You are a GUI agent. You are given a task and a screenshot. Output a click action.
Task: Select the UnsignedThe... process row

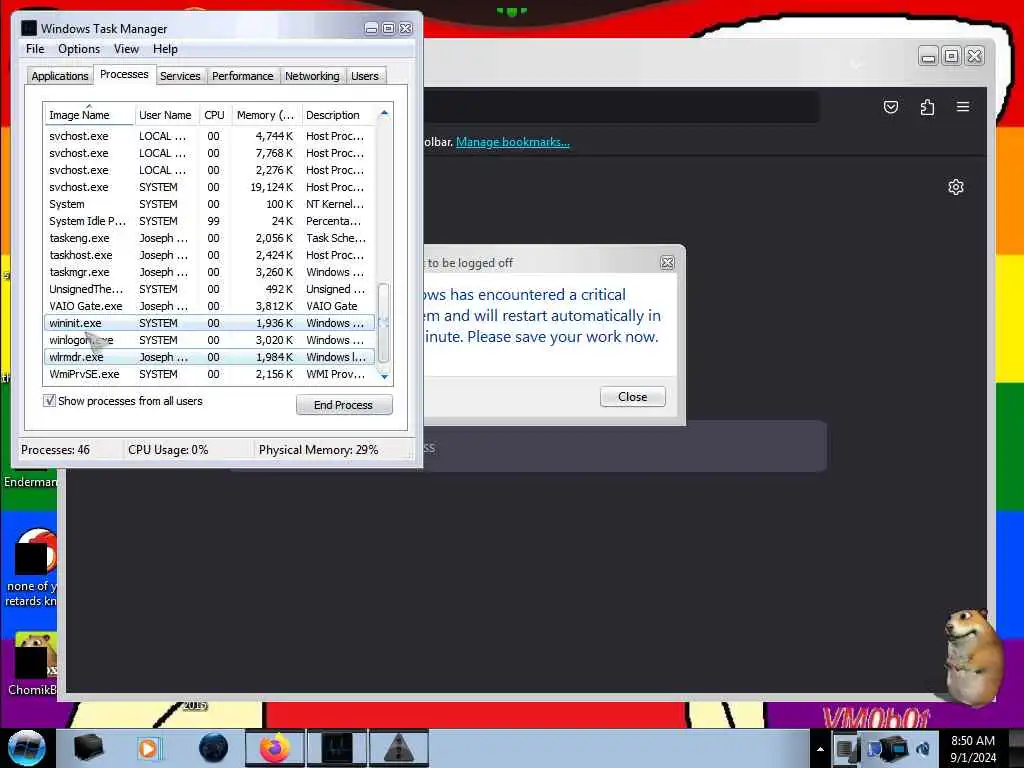tap(210, 289)
